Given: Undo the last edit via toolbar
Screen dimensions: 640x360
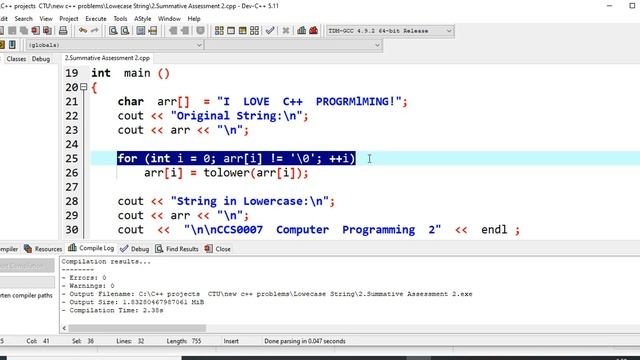Looking at the screenshot, I should coord(83,31).
